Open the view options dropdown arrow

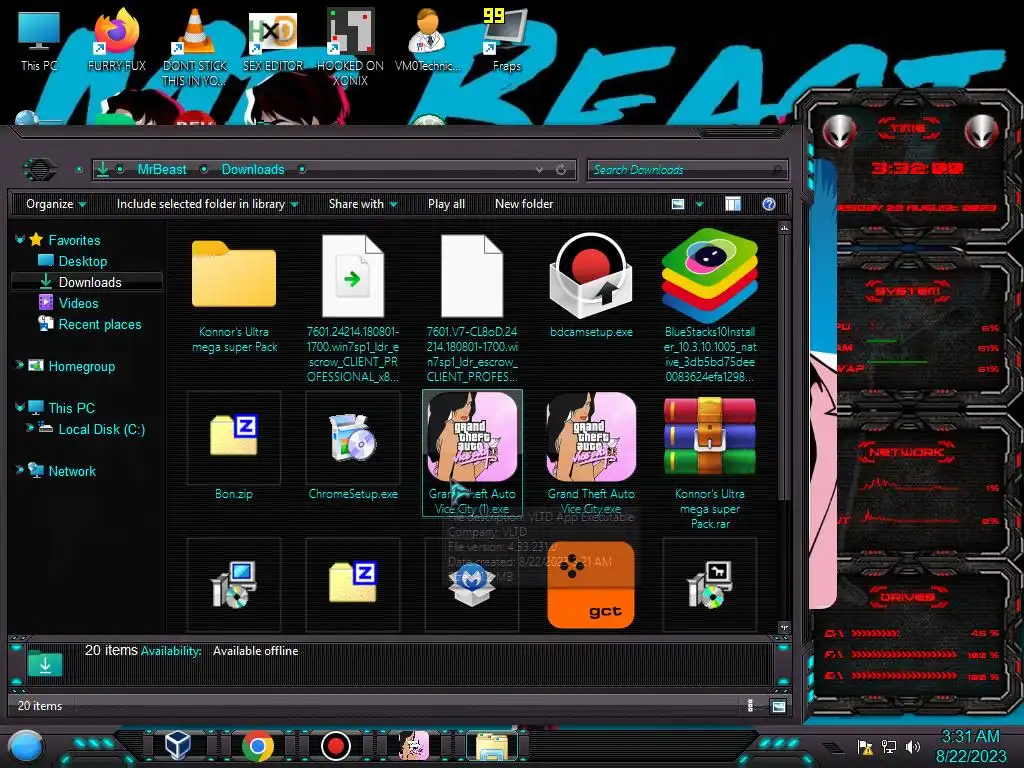click(x=699, y=204)
